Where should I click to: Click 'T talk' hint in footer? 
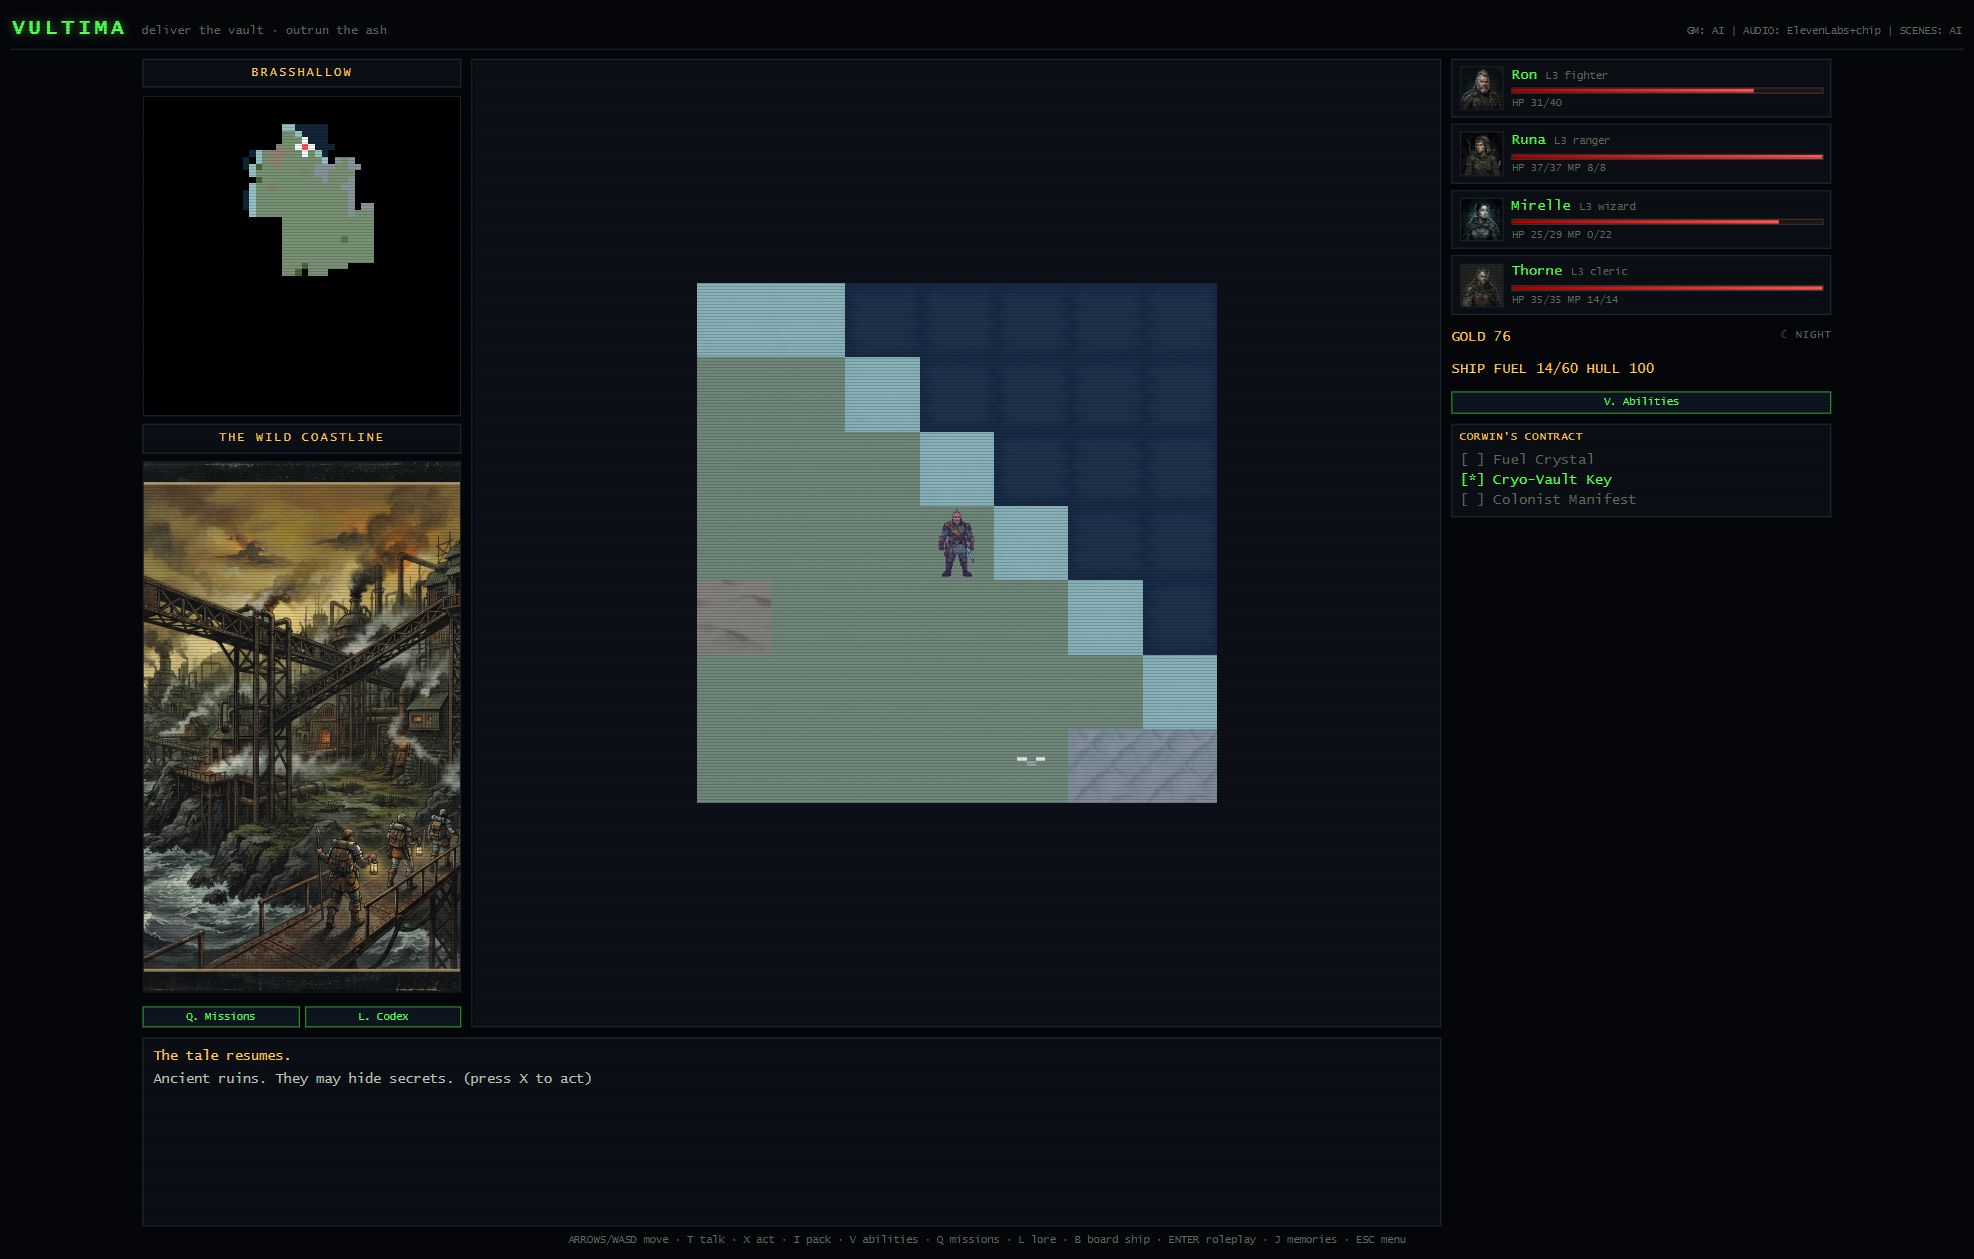pyautogui.click(x=706, y=1240)
